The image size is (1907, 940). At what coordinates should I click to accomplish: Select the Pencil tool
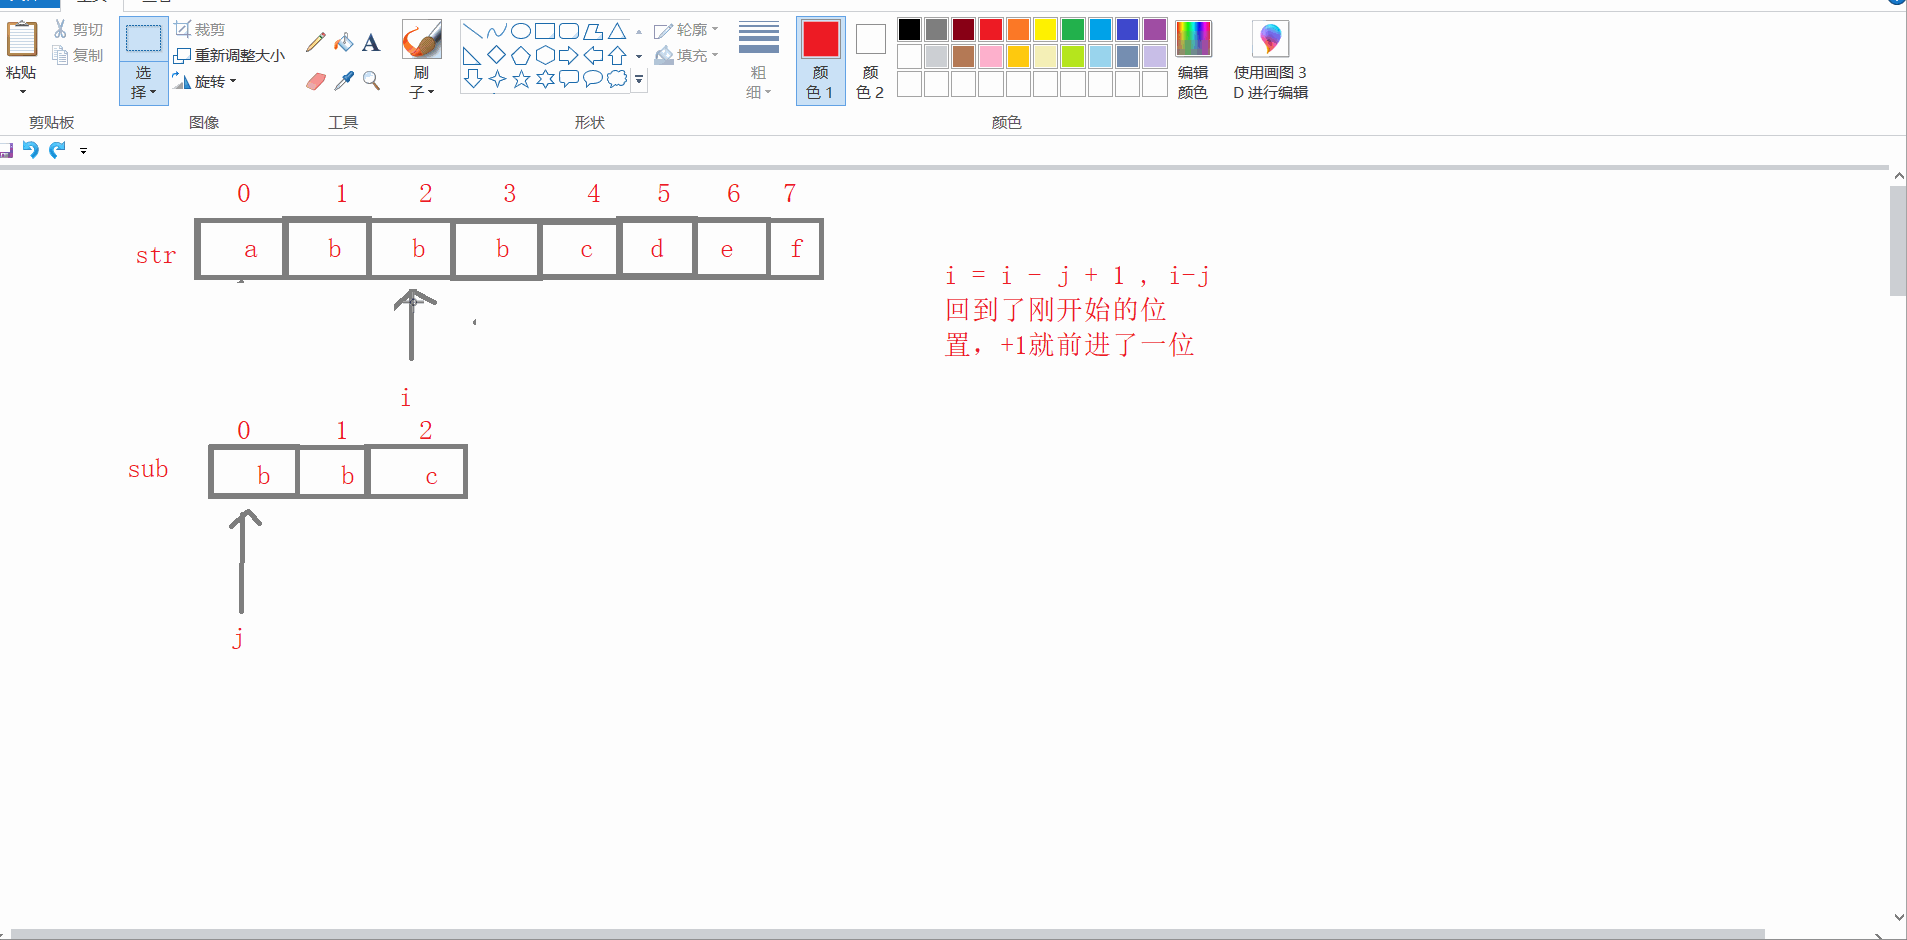315,42
